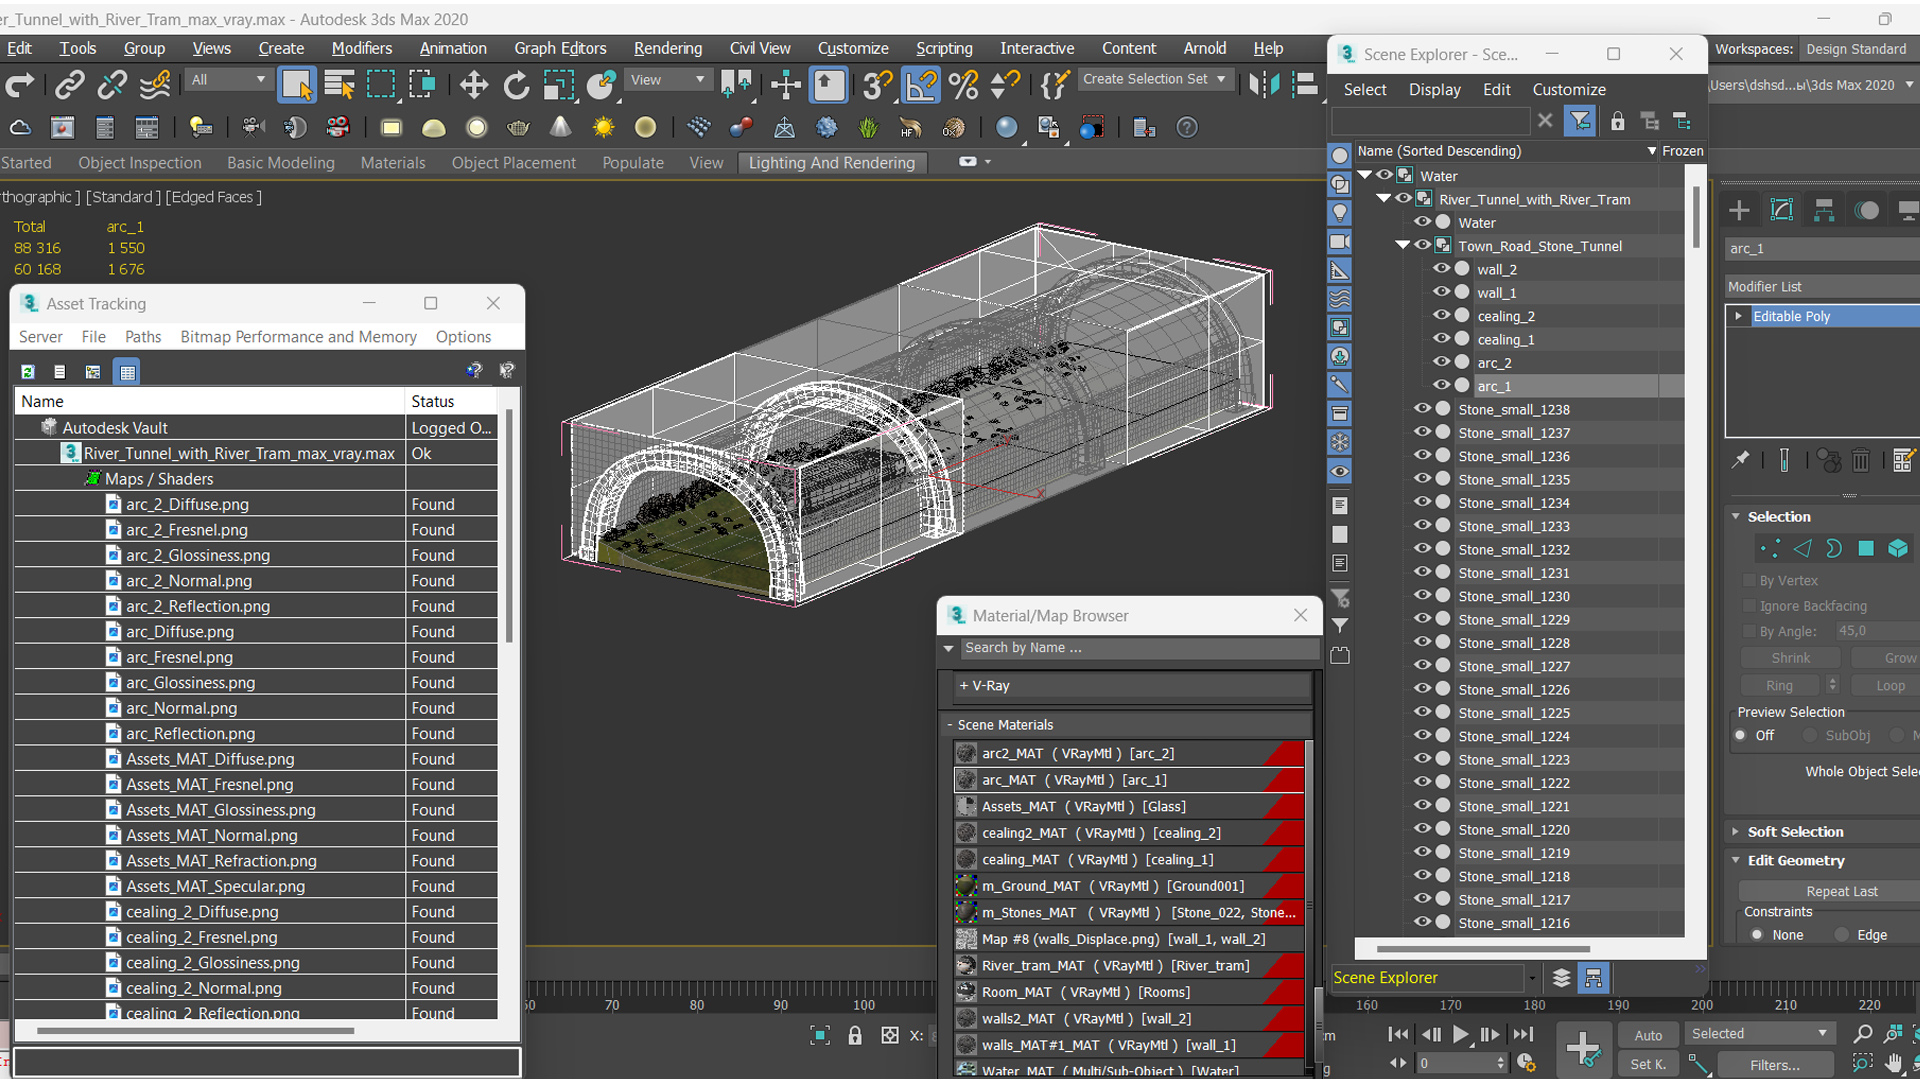The height and width of the screenshot is (1080, 1920).
Task: Click the teapot primitive icon
Action: pyautogui.click(x=518, y=128)
